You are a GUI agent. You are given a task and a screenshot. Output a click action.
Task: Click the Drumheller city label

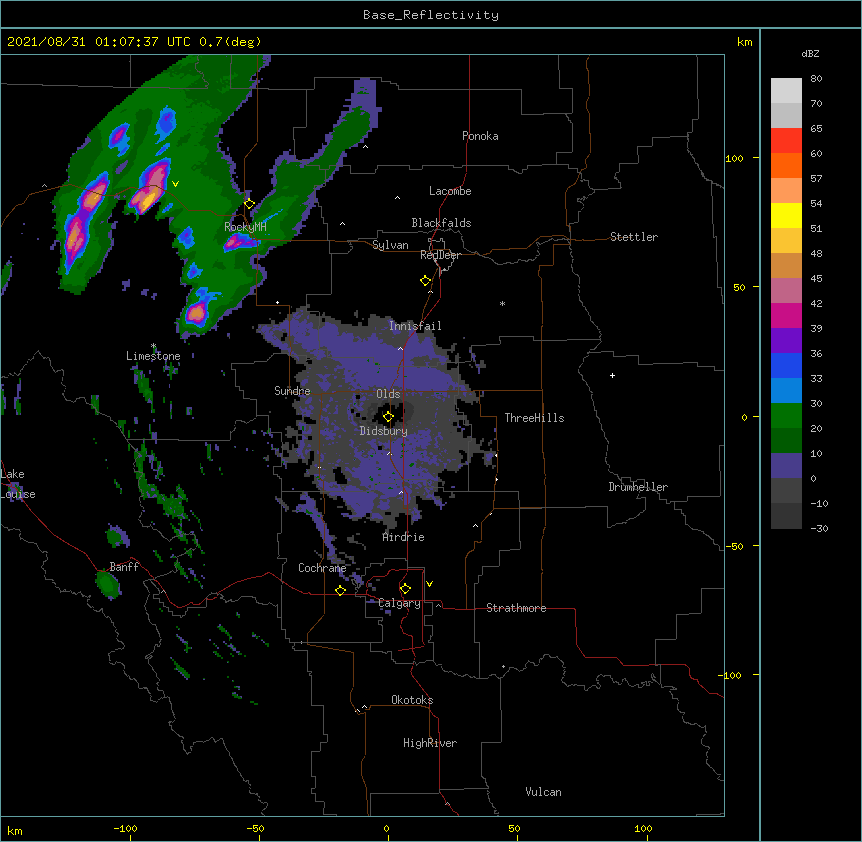tap(638, 487)
